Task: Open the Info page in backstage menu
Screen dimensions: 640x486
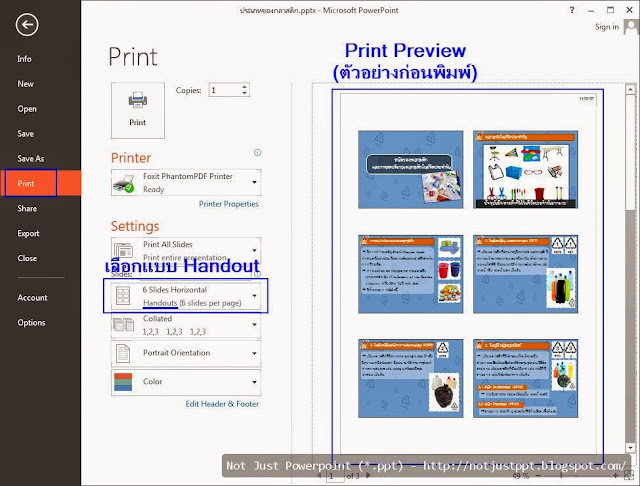Action: (x=24, y=59)
